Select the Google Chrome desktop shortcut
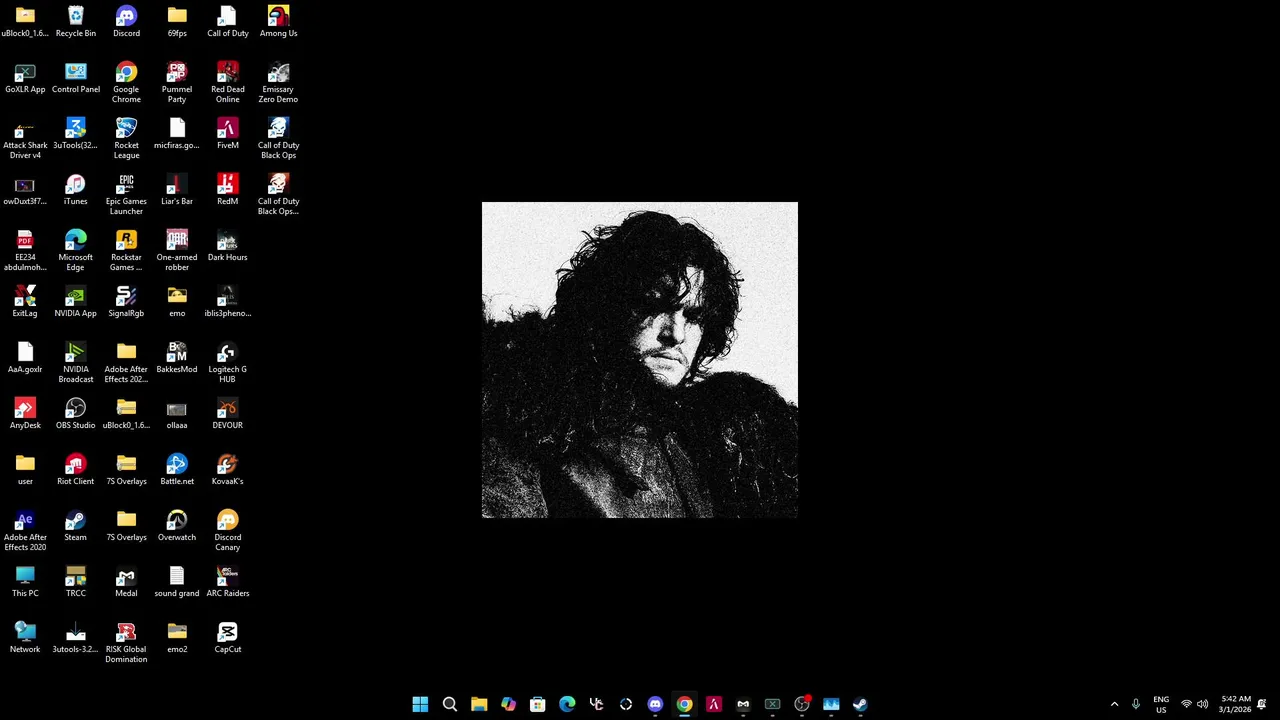 coord(126,83)
